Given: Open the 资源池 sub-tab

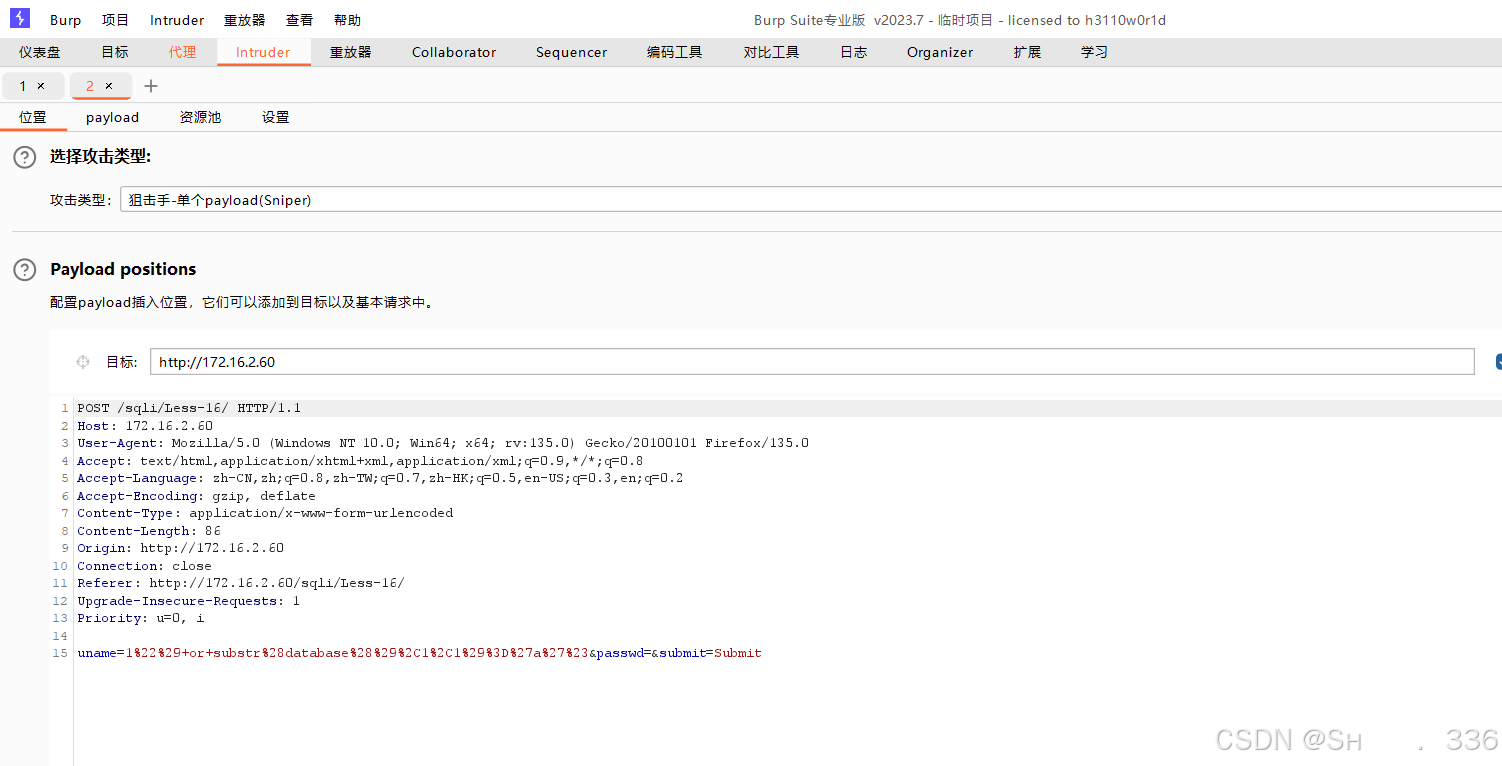Looking at the screenshot, I should [x=200, y=117].
